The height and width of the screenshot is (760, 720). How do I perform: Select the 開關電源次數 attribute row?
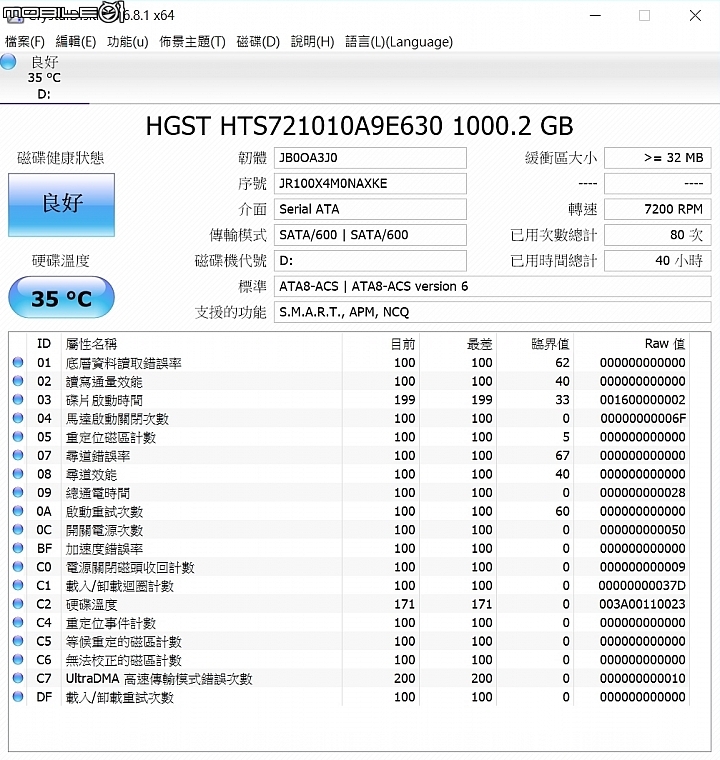[349, 530]
